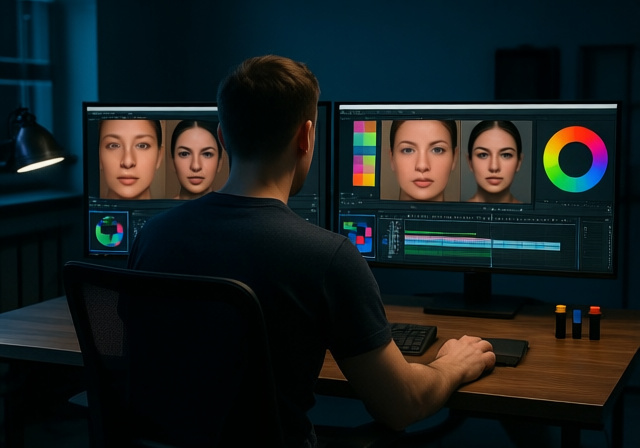Select dark-haired face preview on left monitor
Image resolution: width=640 pixels, height=448 pixels.
coord(197,159)
